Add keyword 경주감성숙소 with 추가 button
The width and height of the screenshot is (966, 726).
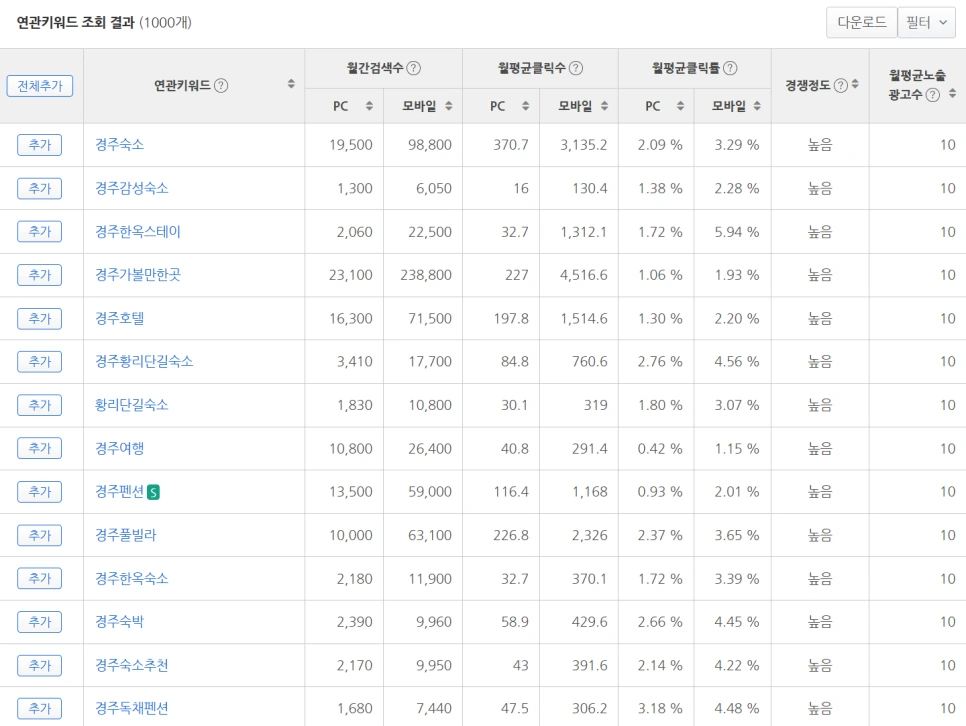tap(39, 189)
